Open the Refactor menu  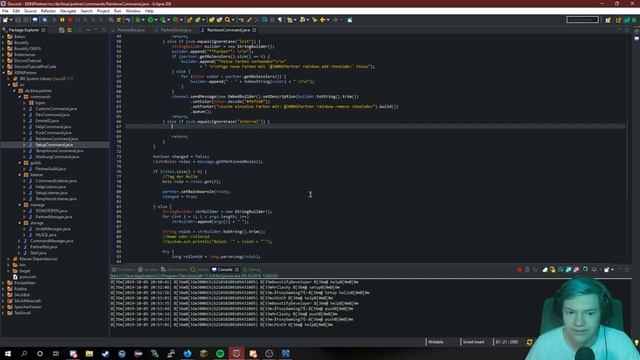coord(48,11)
